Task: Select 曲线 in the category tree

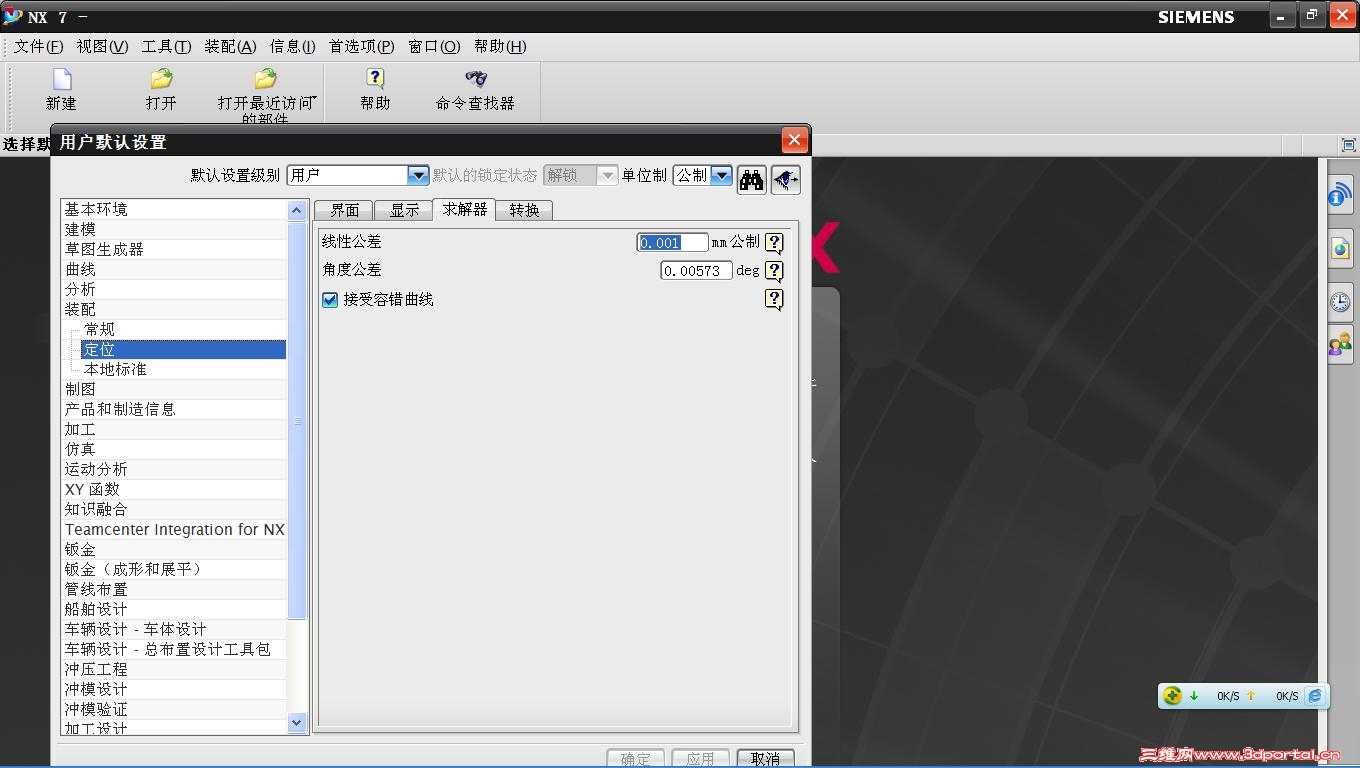Action: point(81,269)
